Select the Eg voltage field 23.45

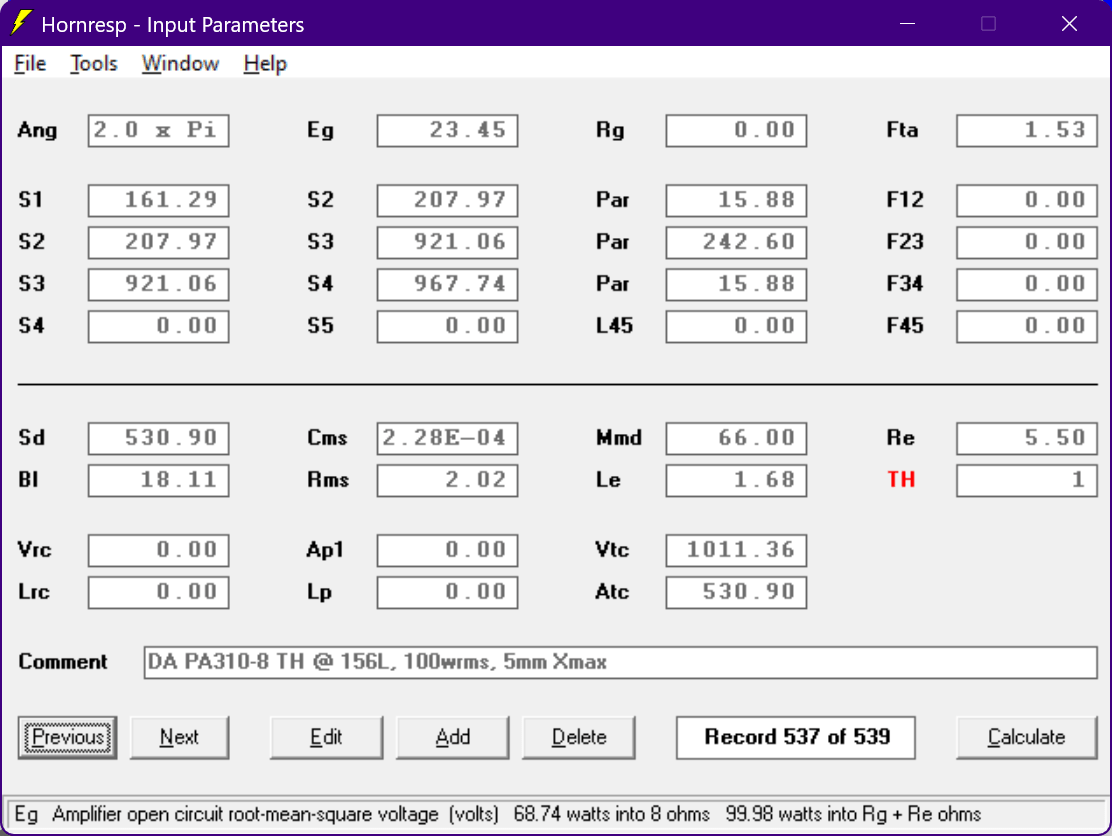447,130
